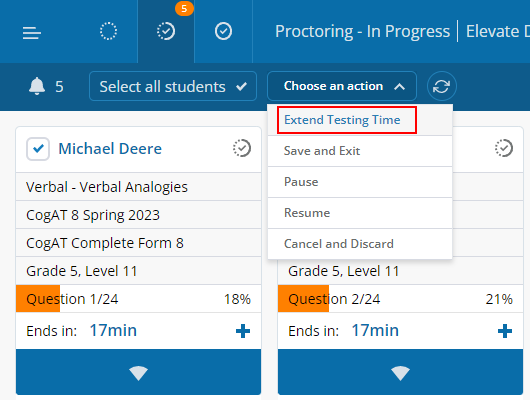Image resolution: width=530 pixels, height=400 pixels.
Task: Open the in-progress tab with badge 5
Action: (166, 31)
